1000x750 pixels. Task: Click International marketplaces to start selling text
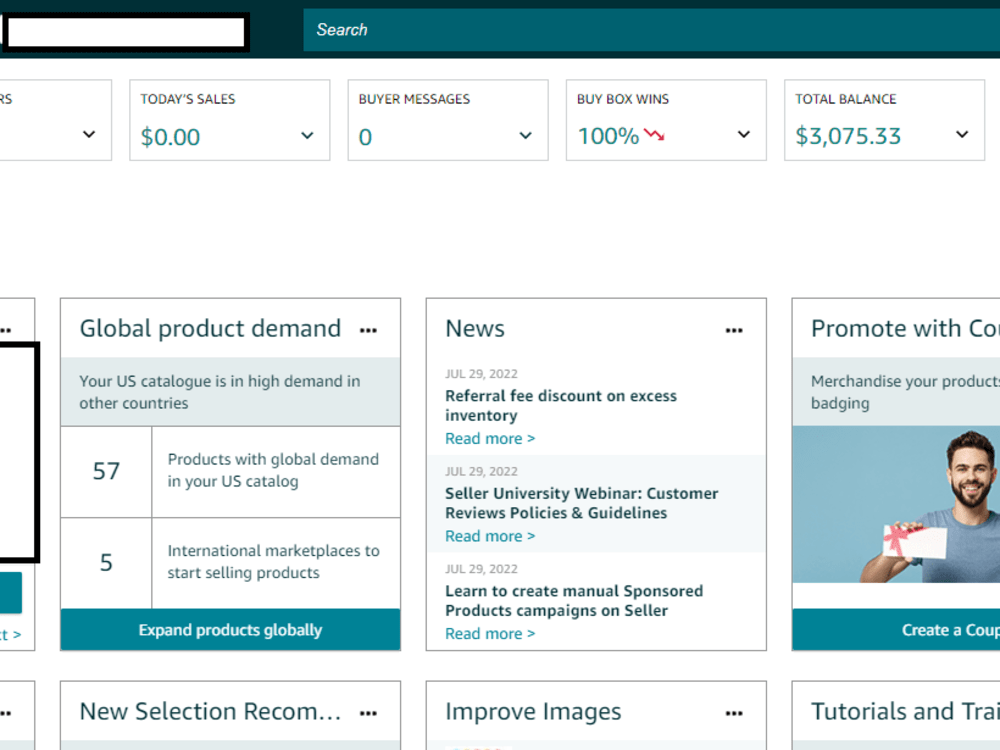tap(274, 561)
